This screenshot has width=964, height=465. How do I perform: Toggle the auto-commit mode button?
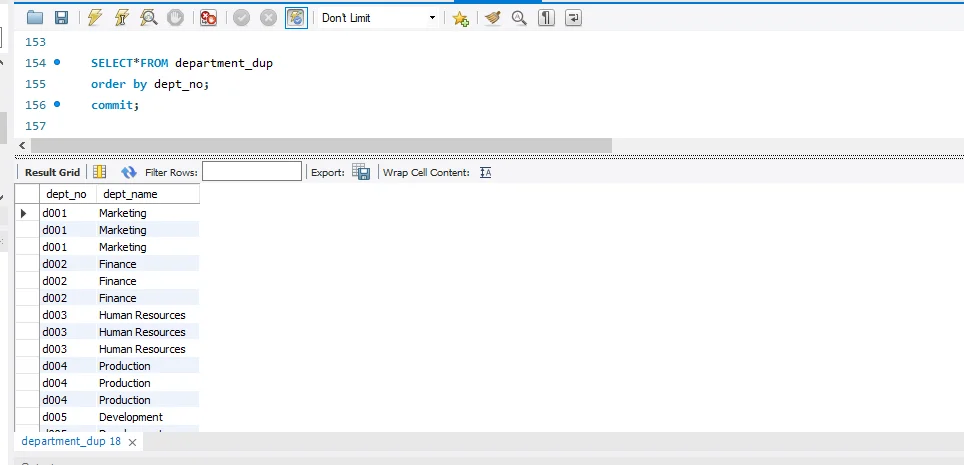(296, 18)
